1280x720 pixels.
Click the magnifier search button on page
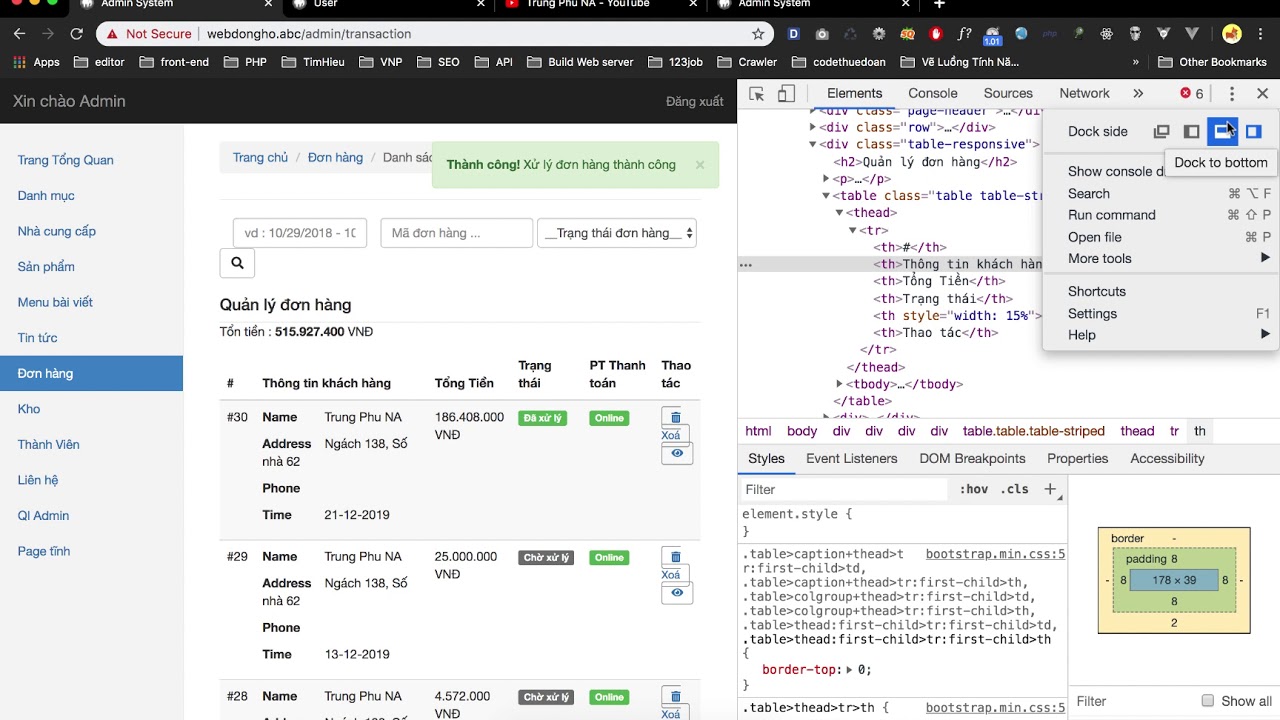click(x=237, y=263)
